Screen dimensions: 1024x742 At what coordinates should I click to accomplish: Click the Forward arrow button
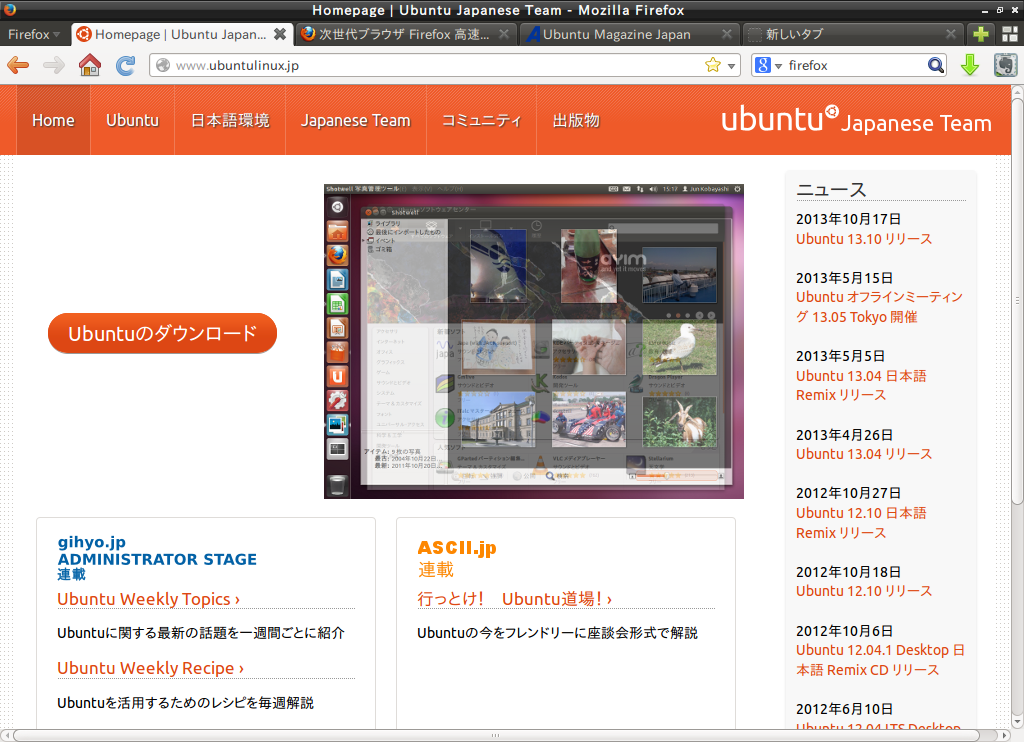click(54, 65)
